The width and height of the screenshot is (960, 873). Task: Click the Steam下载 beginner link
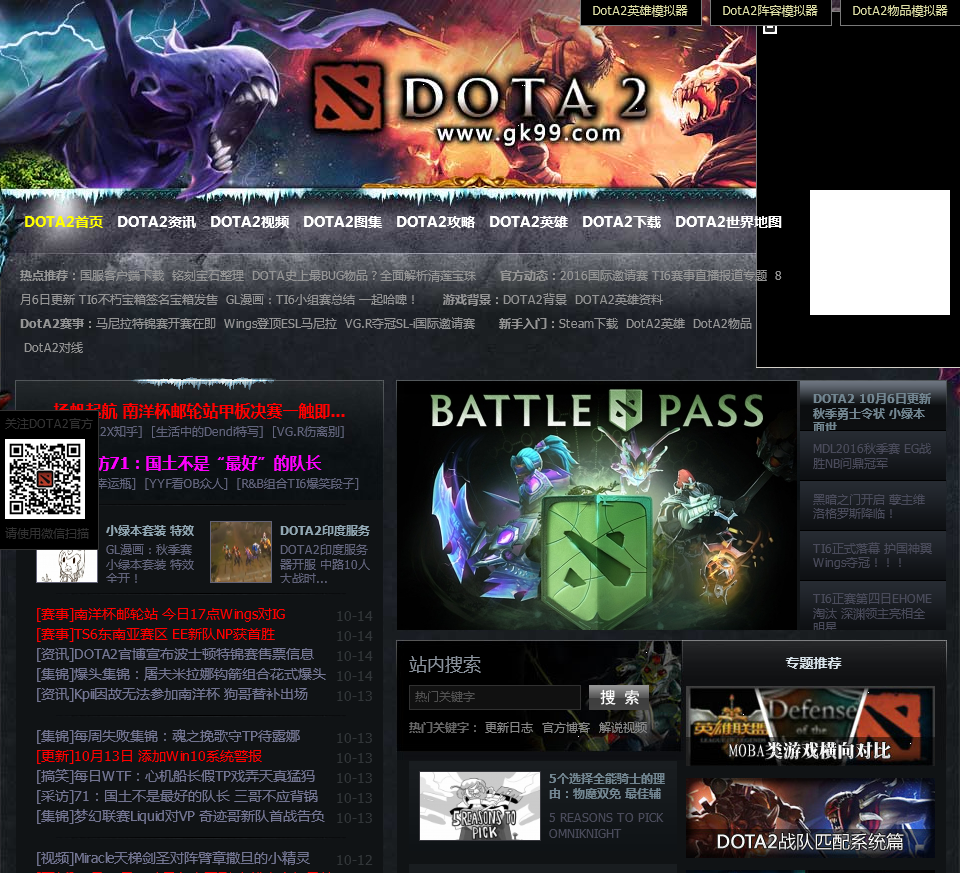coord(588,323)
